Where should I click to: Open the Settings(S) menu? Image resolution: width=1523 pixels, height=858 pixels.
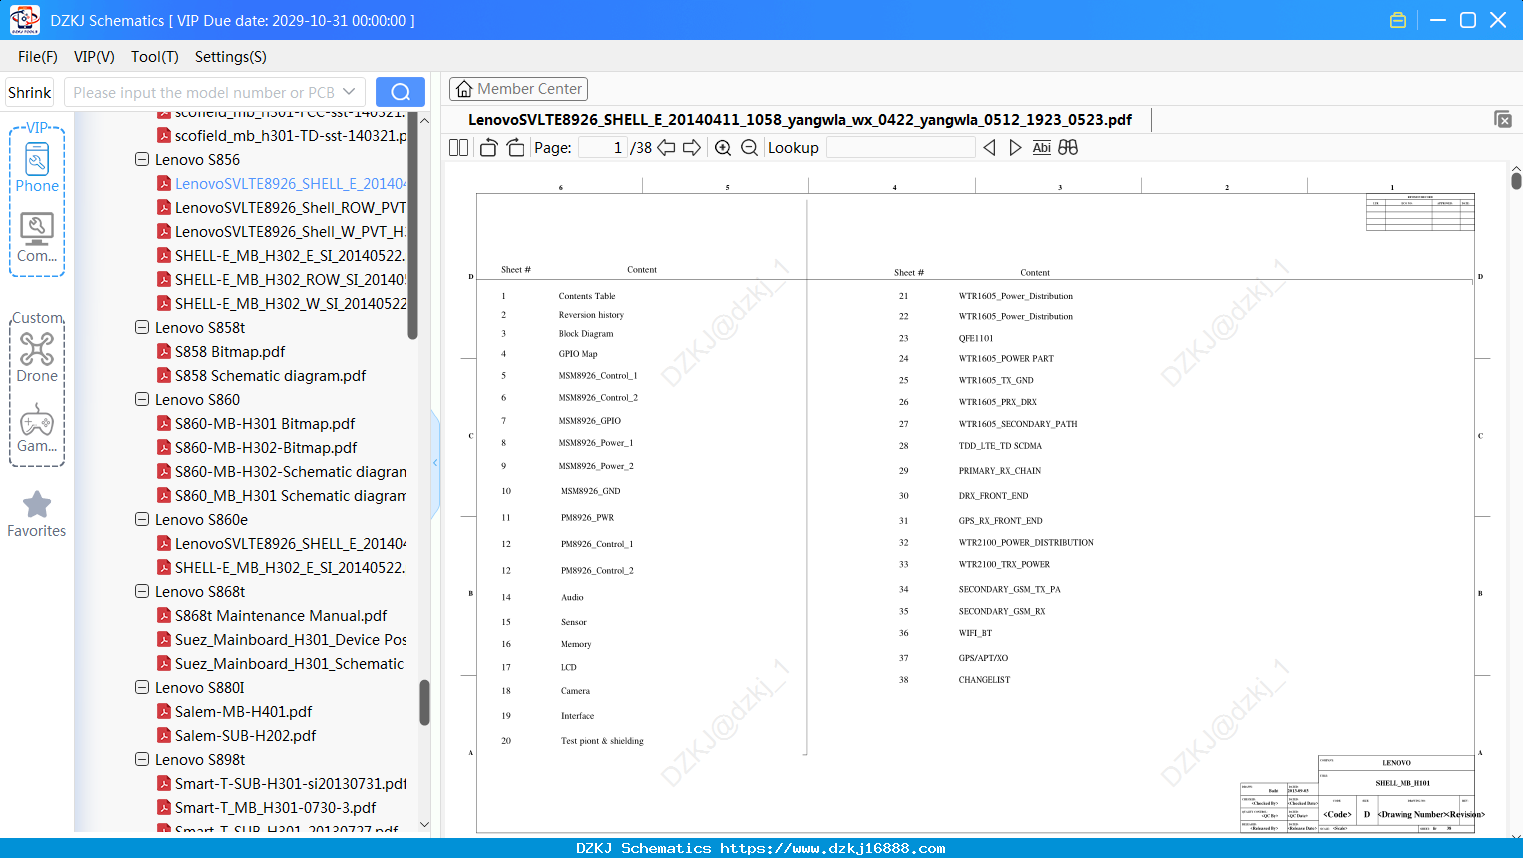pyautogui.click(x=231, y=57)
